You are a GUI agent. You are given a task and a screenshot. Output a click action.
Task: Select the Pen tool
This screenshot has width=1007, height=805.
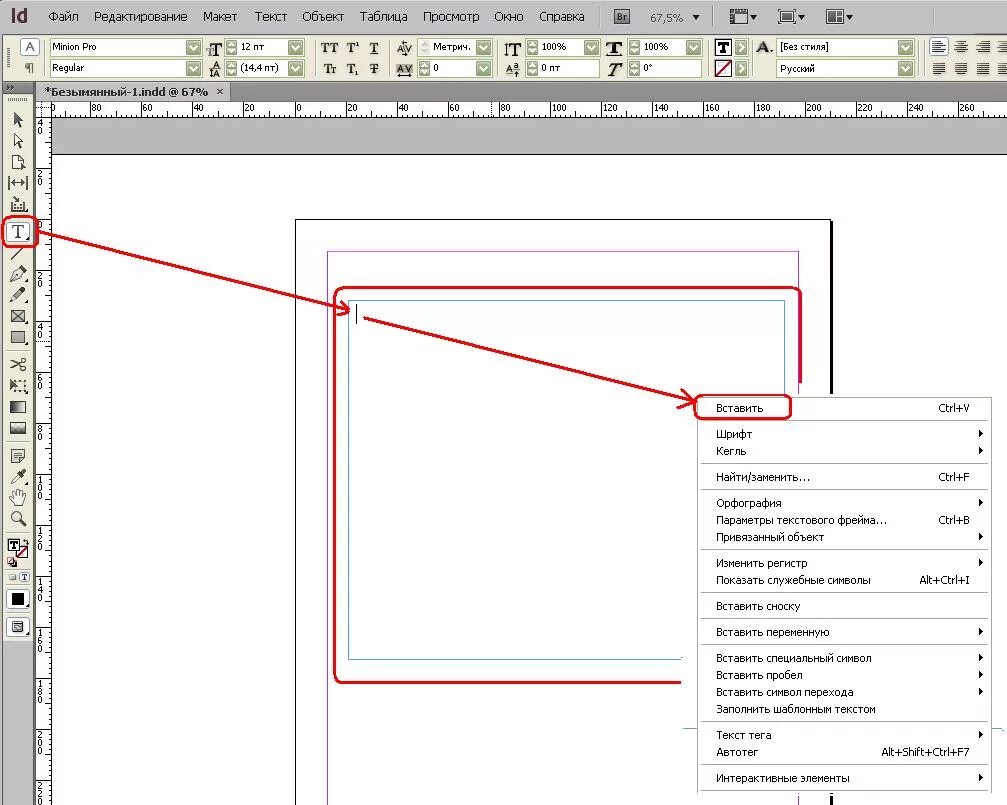coord(18,274)
